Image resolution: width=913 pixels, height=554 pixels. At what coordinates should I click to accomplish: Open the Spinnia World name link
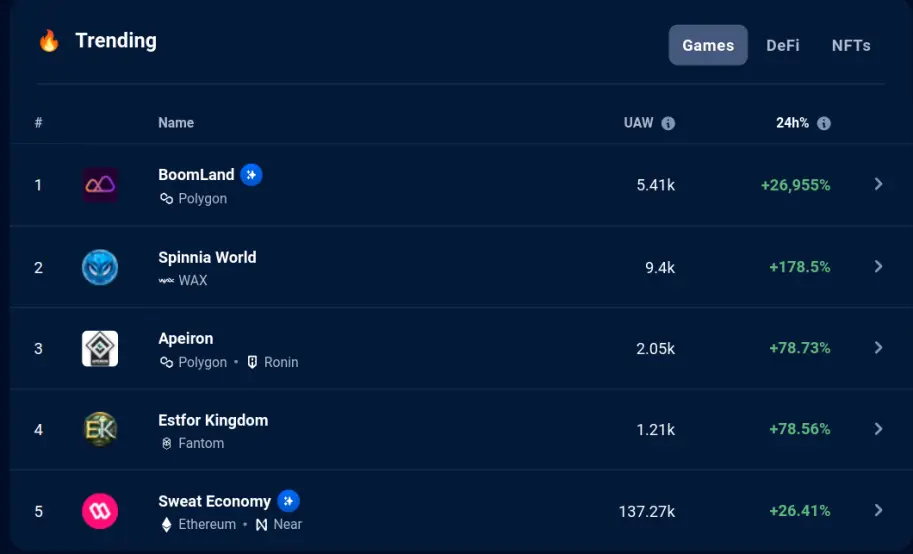[207, 257]
